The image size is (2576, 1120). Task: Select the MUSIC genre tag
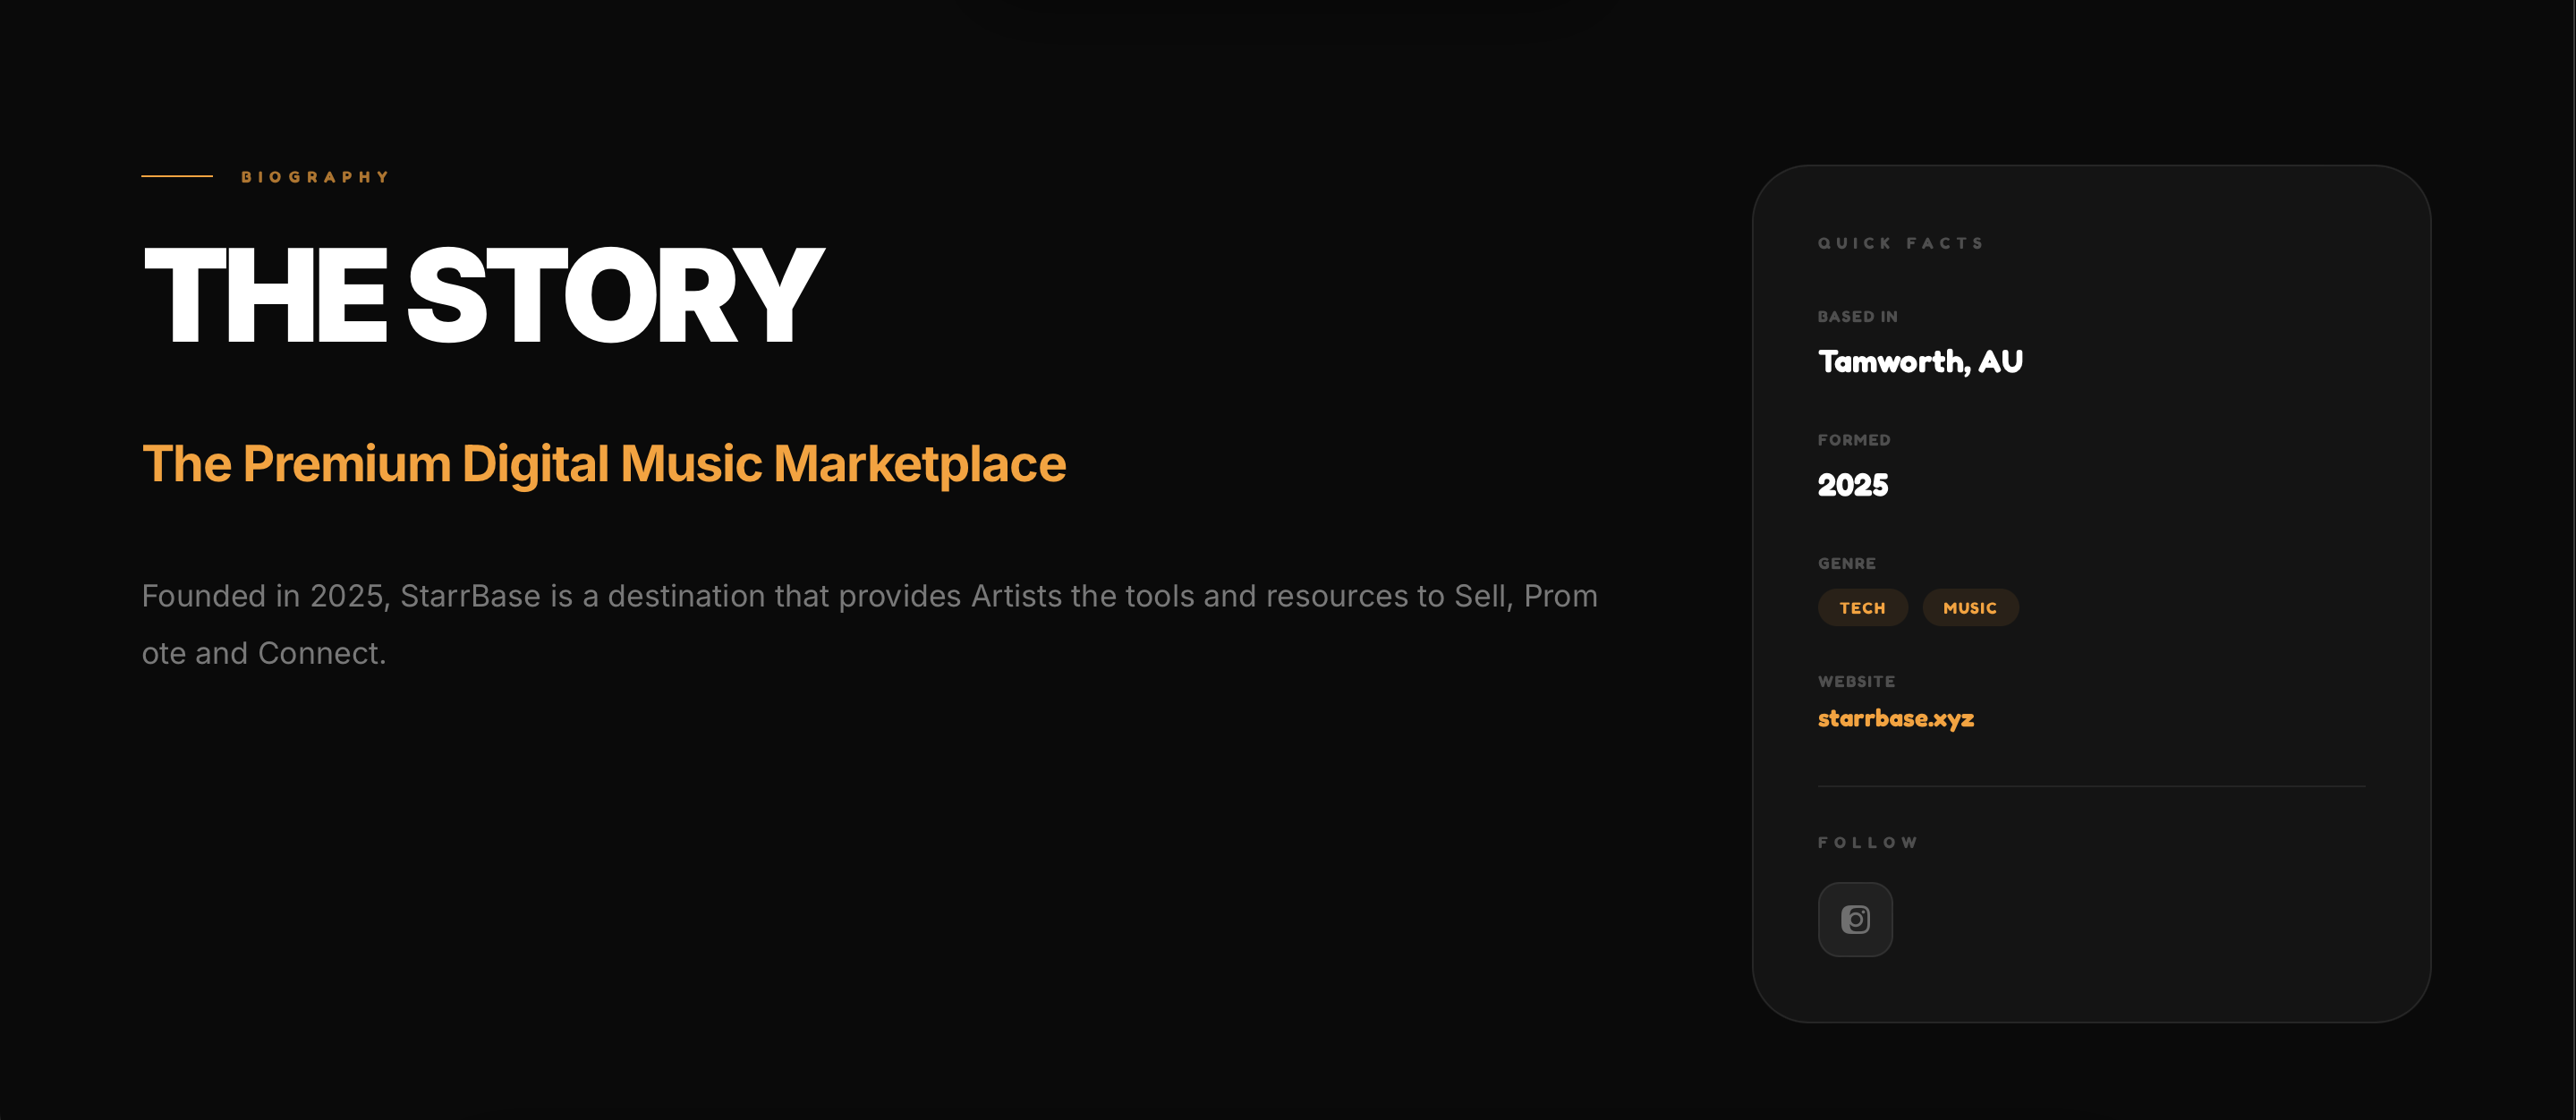tap(1969, 608)
